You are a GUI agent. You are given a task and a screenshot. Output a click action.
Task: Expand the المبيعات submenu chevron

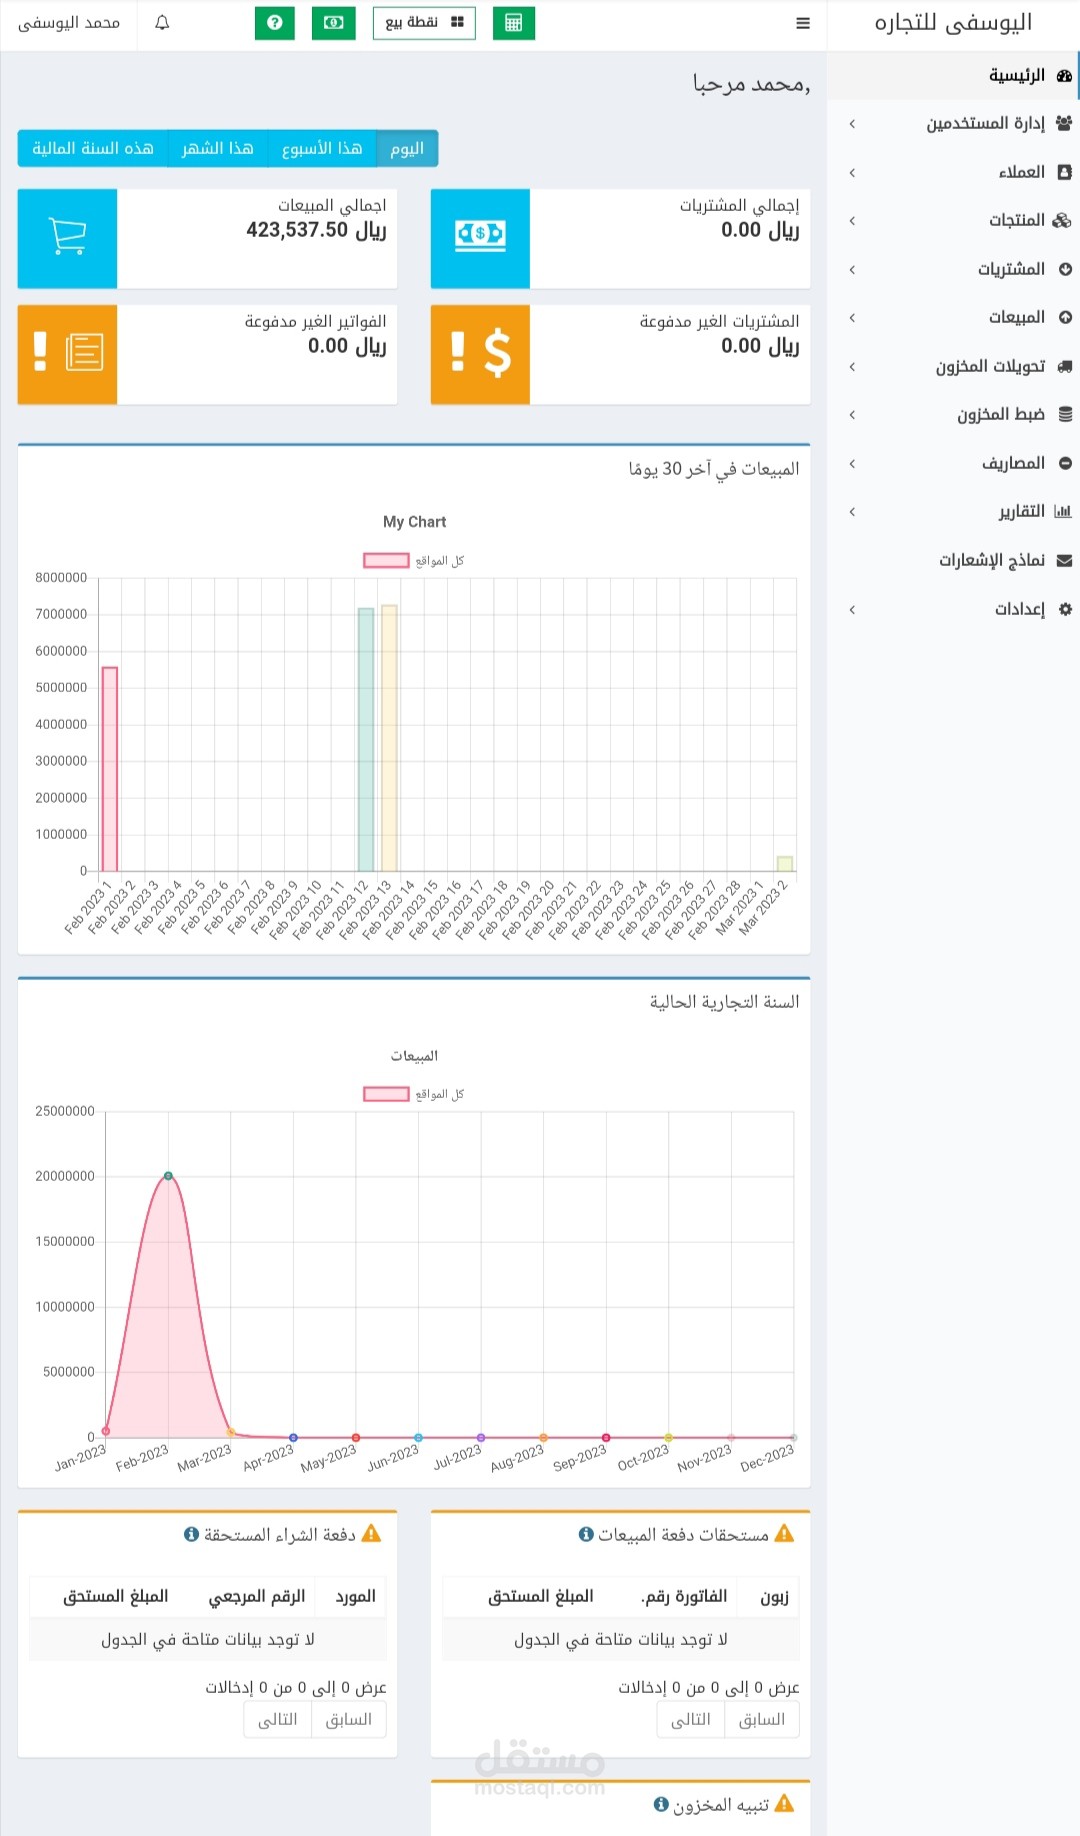(852, 318)
